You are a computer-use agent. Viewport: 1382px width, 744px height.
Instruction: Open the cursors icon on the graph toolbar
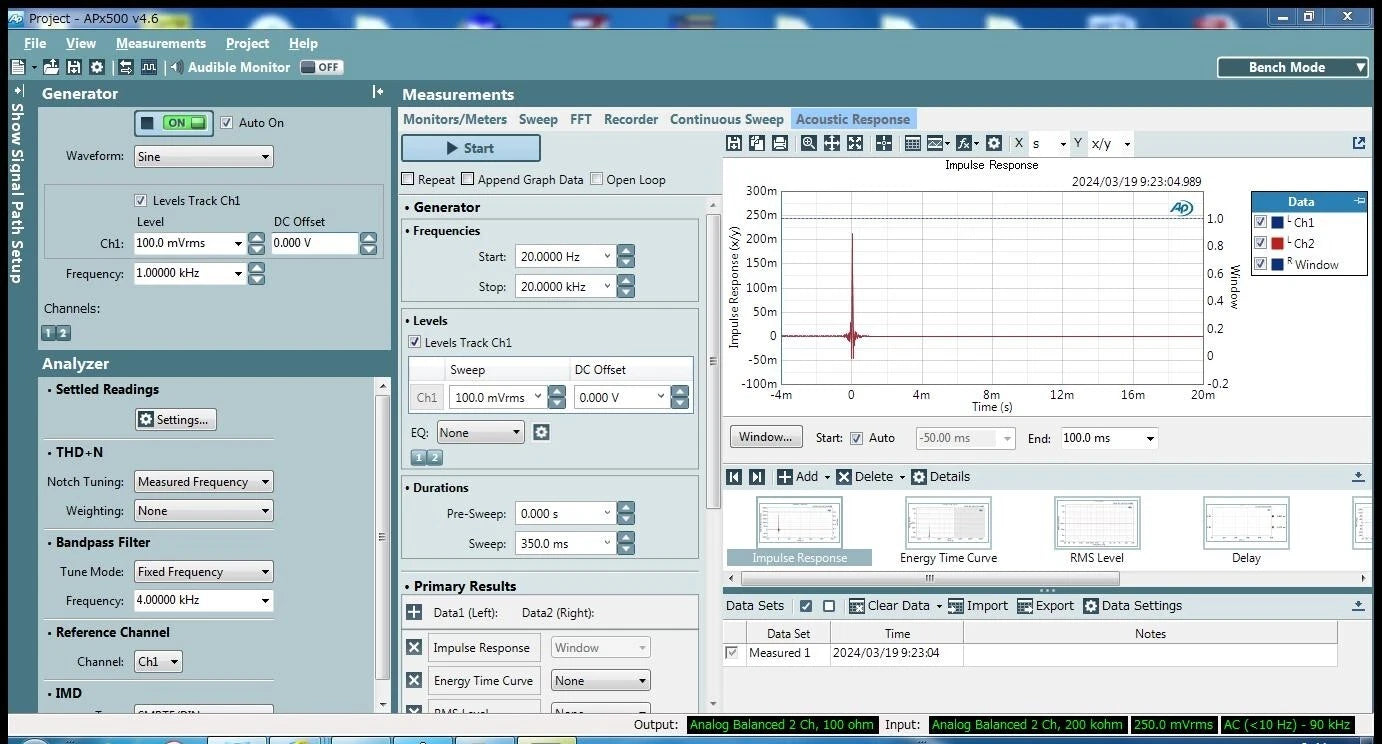(x=884, y=143)
